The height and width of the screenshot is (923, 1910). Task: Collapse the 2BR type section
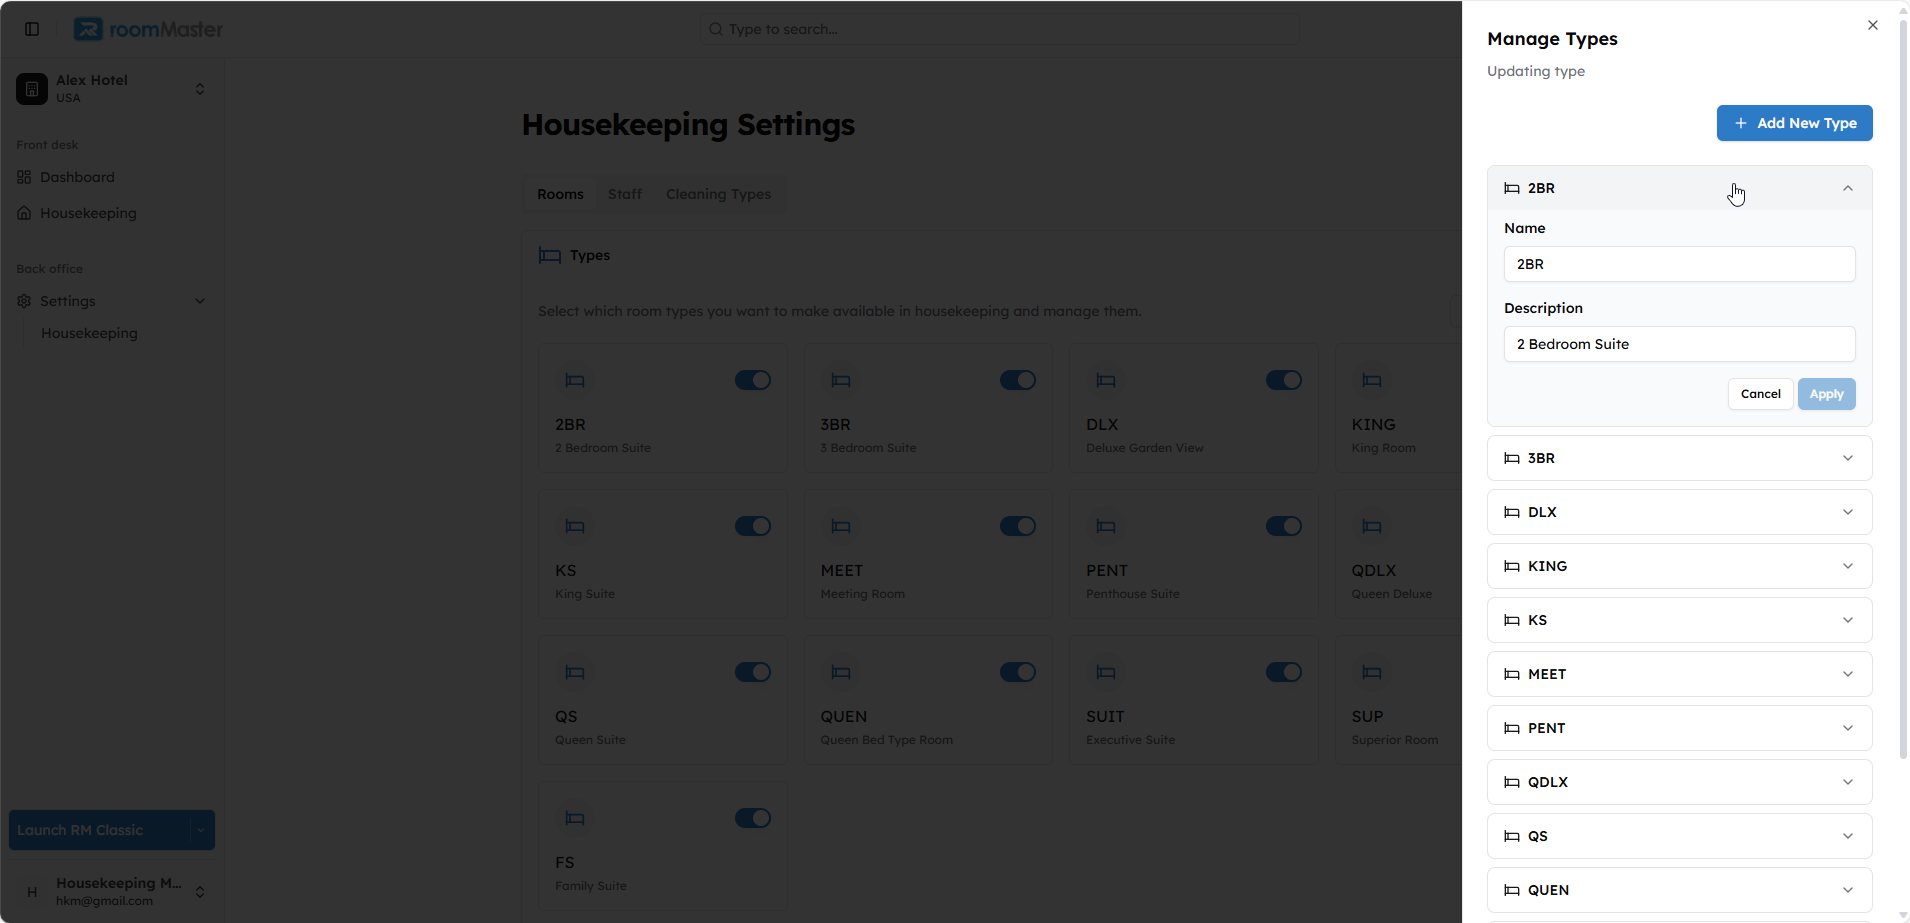[1680, 188]
